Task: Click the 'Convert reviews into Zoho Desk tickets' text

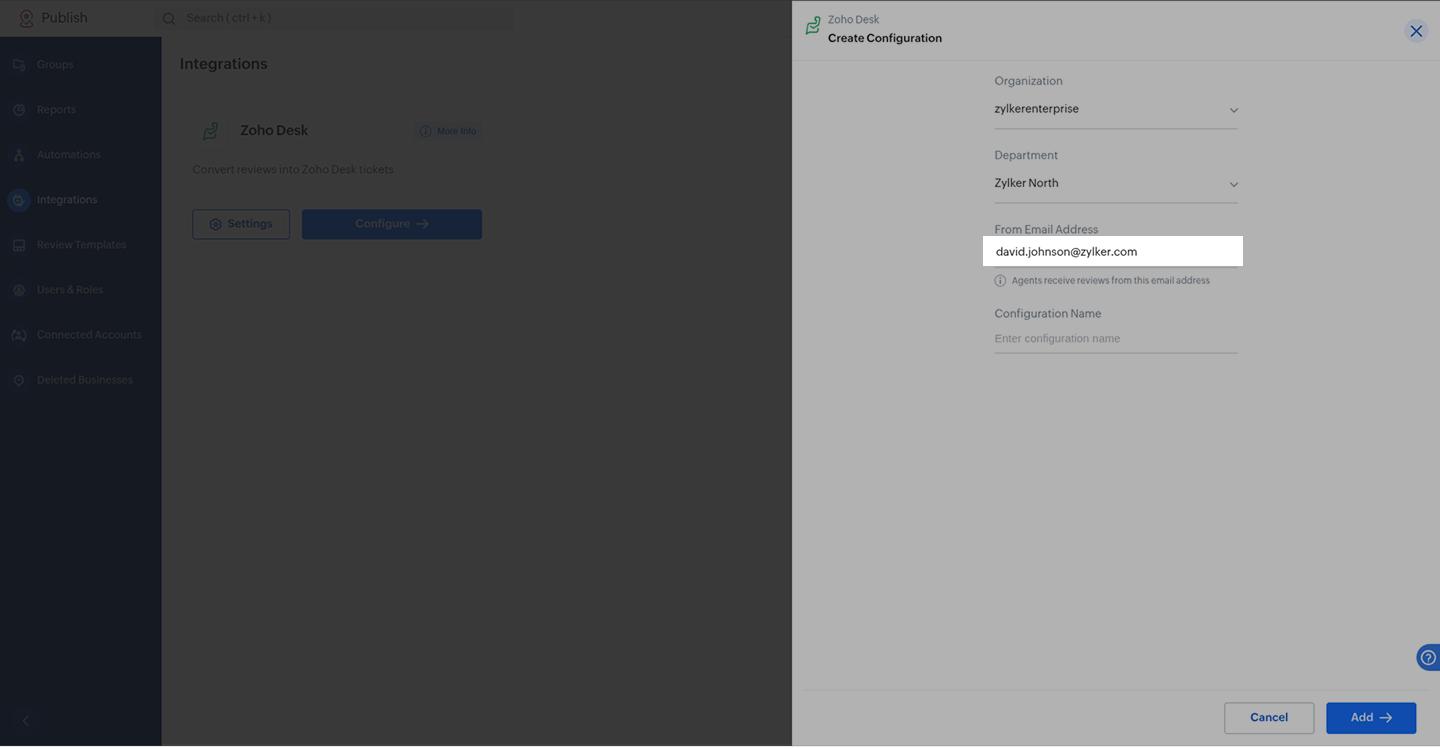Action: coord(293,170)
